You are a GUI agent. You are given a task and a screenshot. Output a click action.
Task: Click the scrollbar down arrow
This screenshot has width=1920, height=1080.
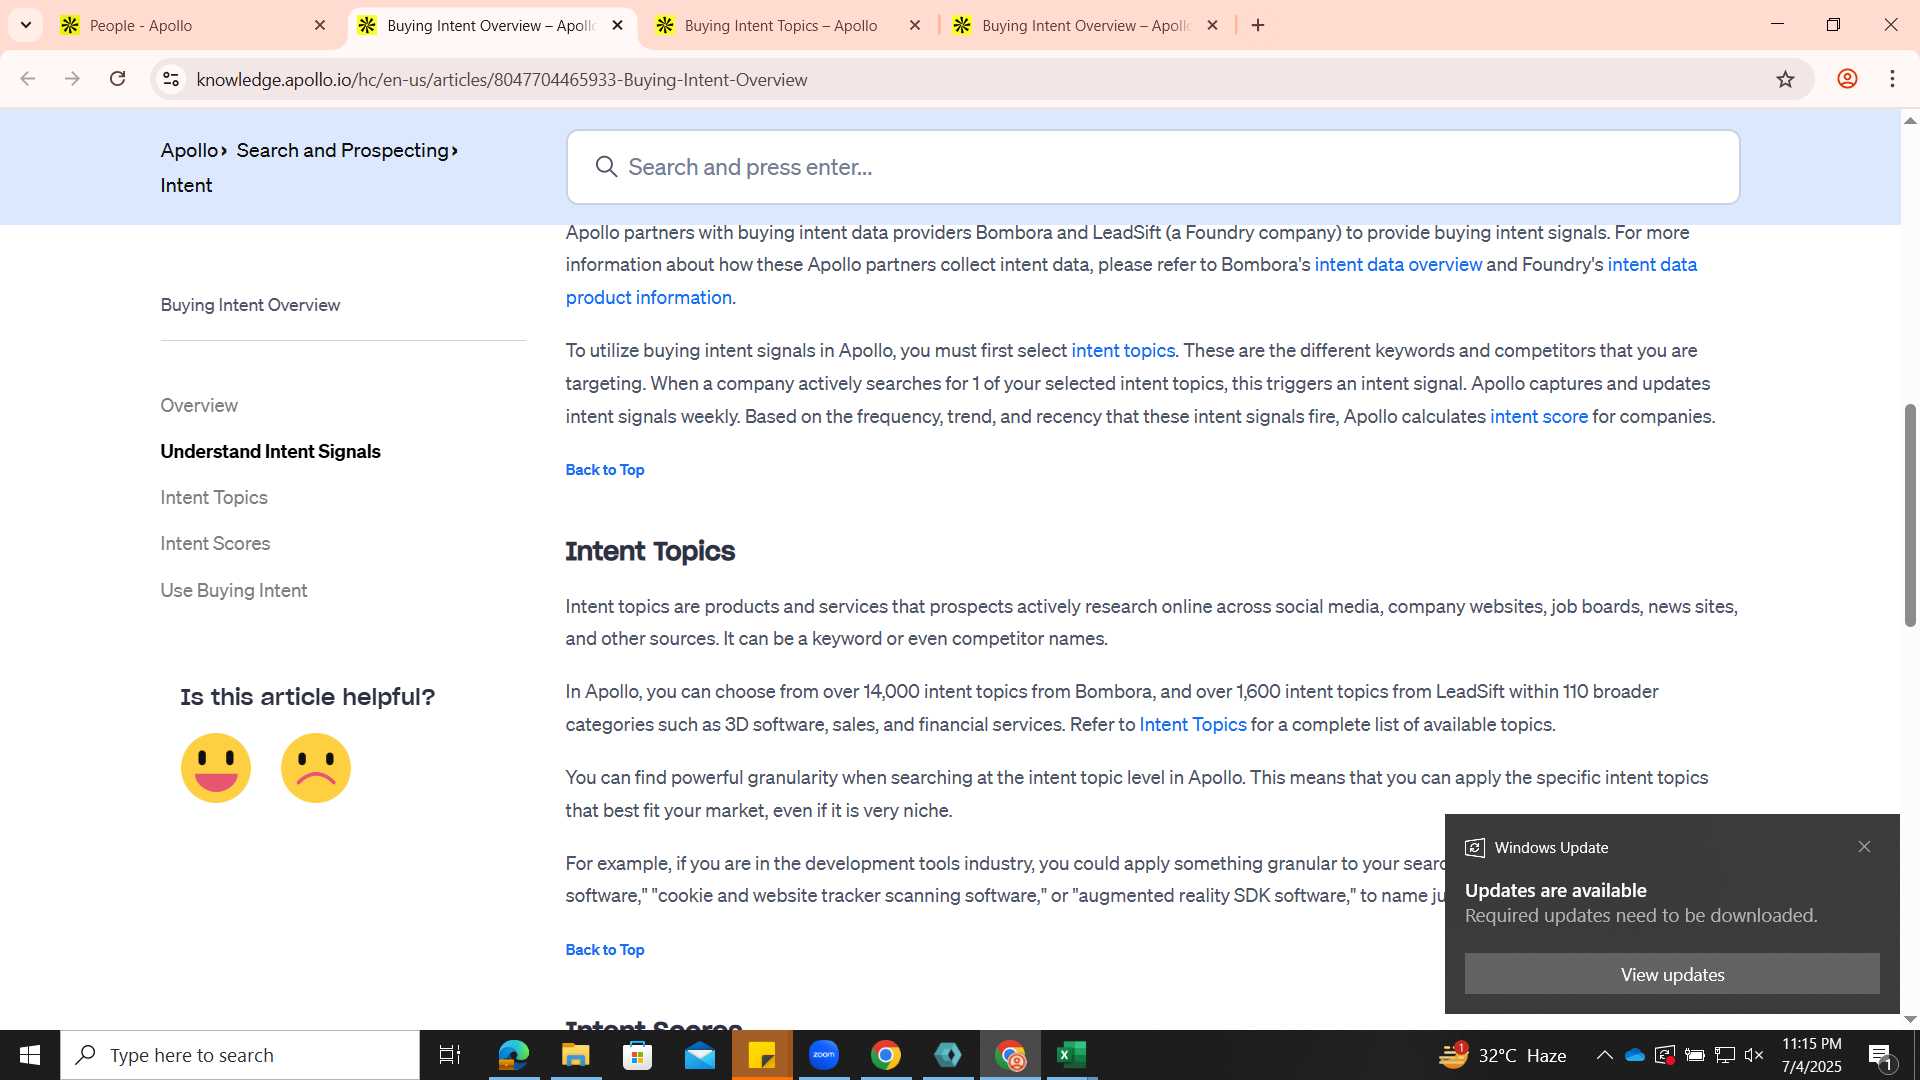[x=1910, y=1020]
